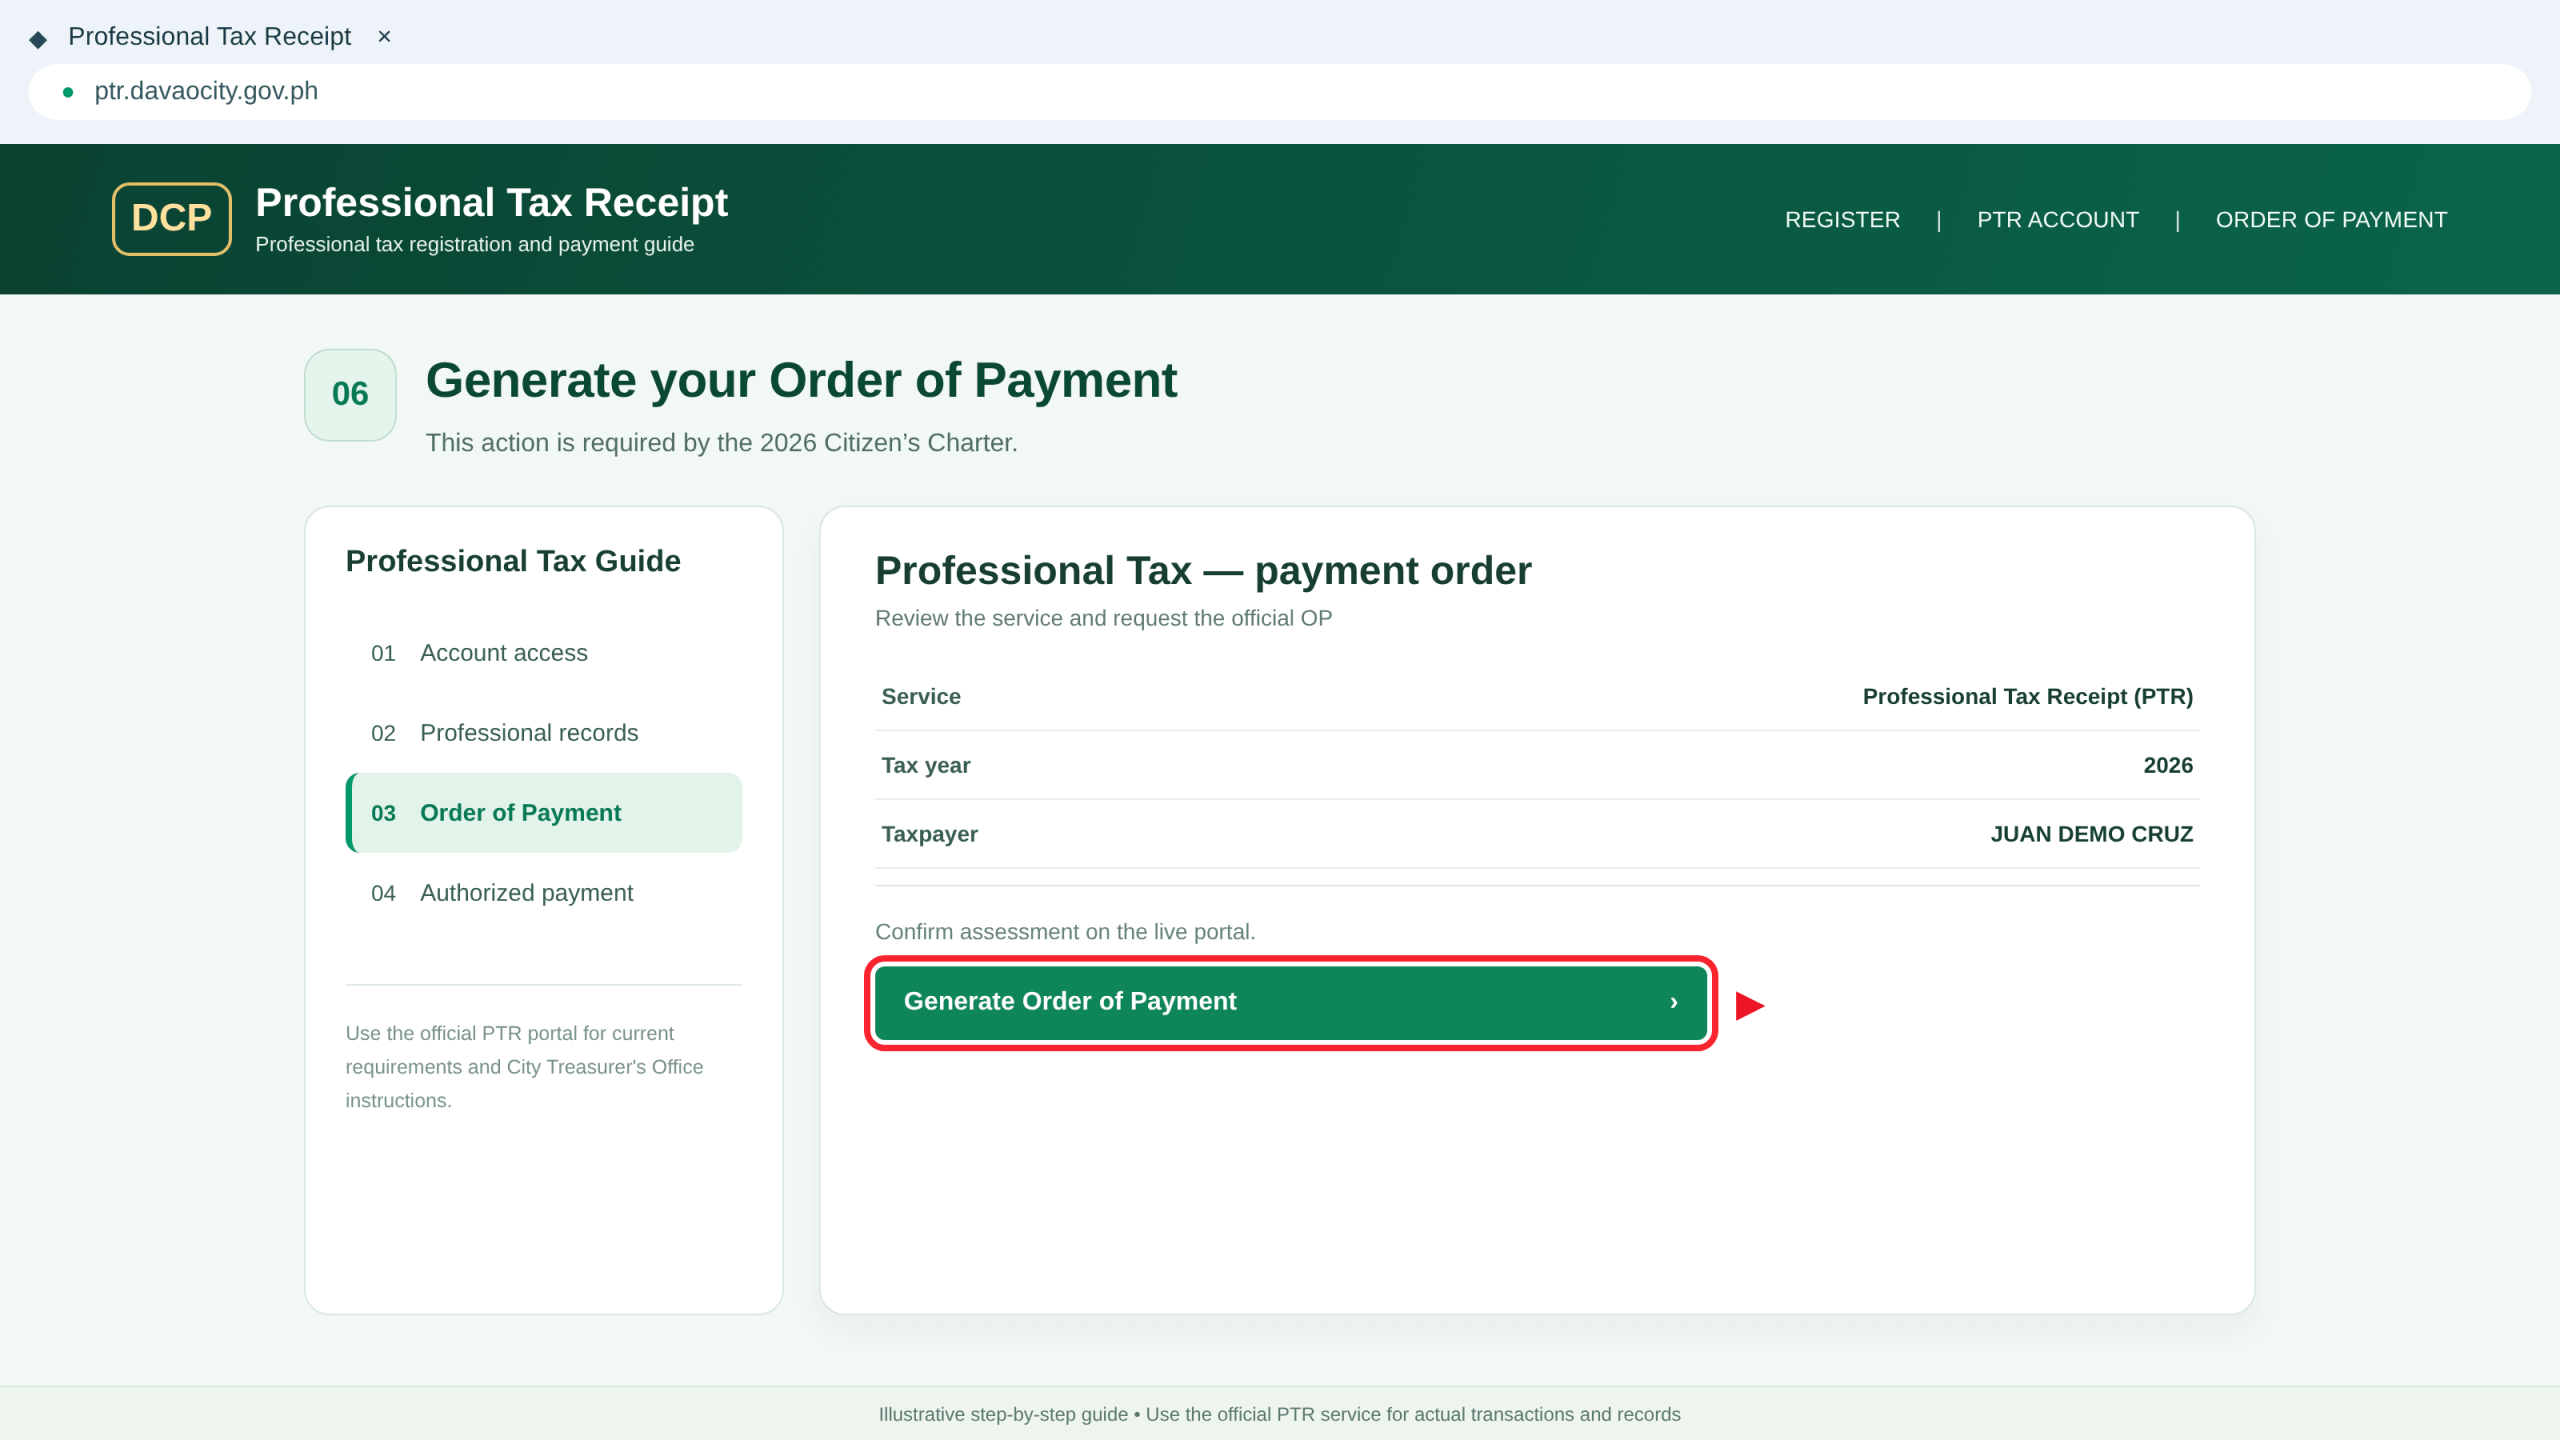Click the 'Generate your Order of Payment' heading
This screenshot has height=1440, width=2560.
pos(802,381)
